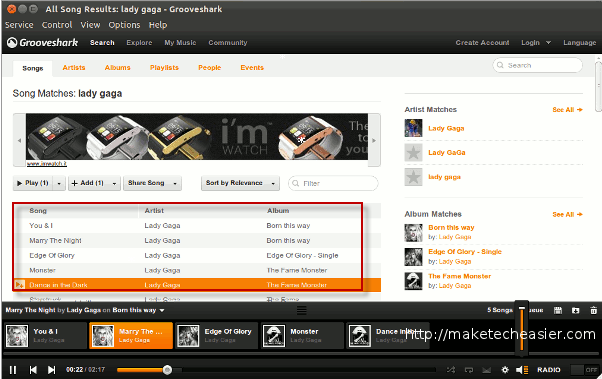The height and width of the screenshot is (379, 602).
Task: Select Monster in the queue
Action: (x=302, y=335)
